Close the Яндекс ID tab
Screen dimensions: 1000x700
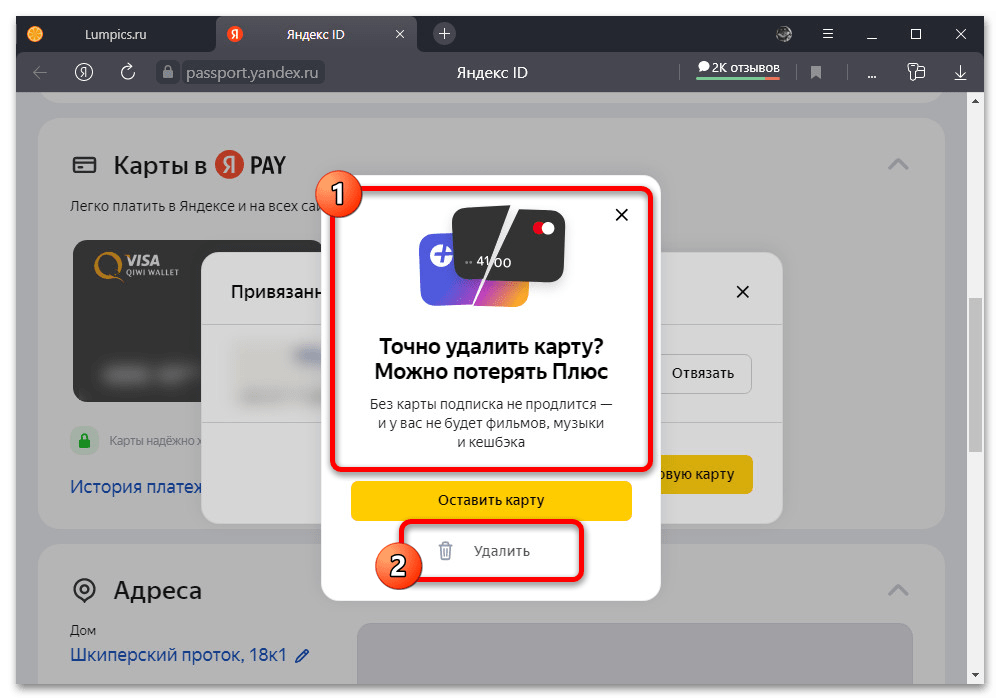tap(400, 34)
